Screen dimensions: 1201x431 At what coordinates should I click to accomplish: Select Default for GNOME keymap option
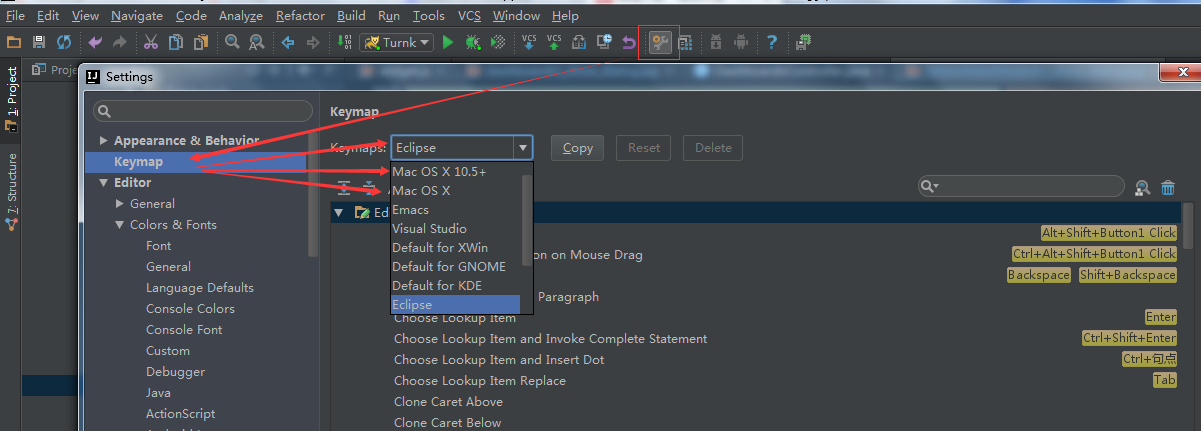pos(457,267)
